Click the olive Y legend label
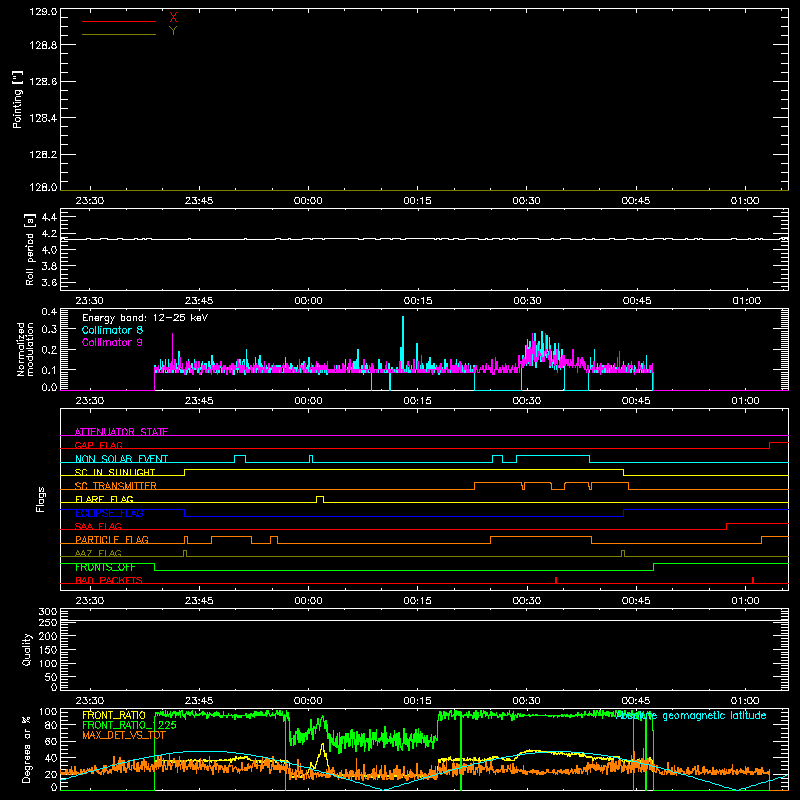Image resolution: width=800 pixels, height=800 pixels. click(x=173, y=31)
